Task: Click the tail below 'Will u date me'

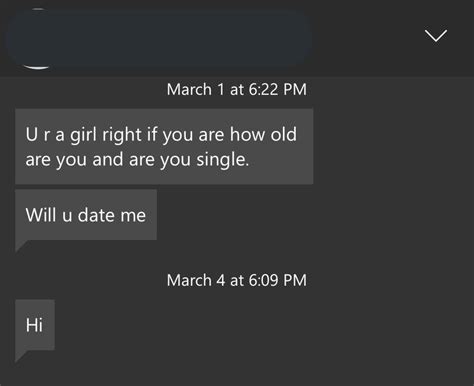Action: click(21, 246)
